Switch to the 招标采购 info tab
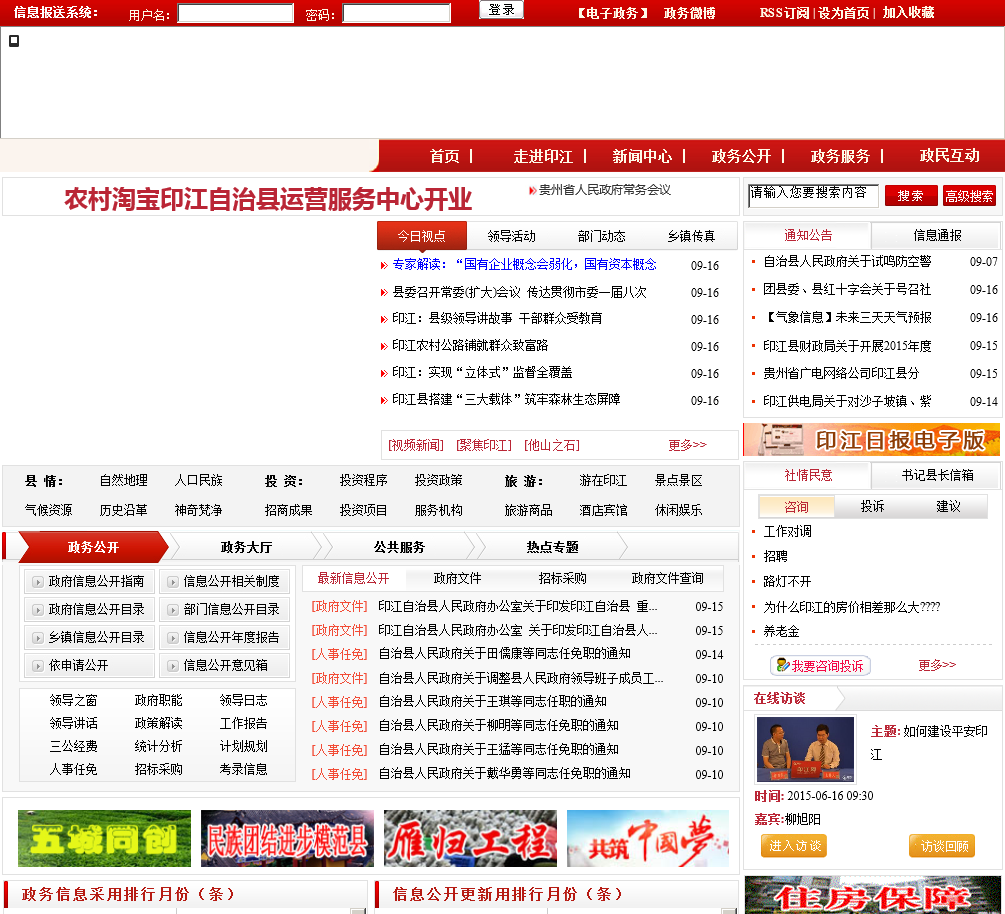Image resolution: width=1005 pixels, height=914 pixels. tap(562, 578)
